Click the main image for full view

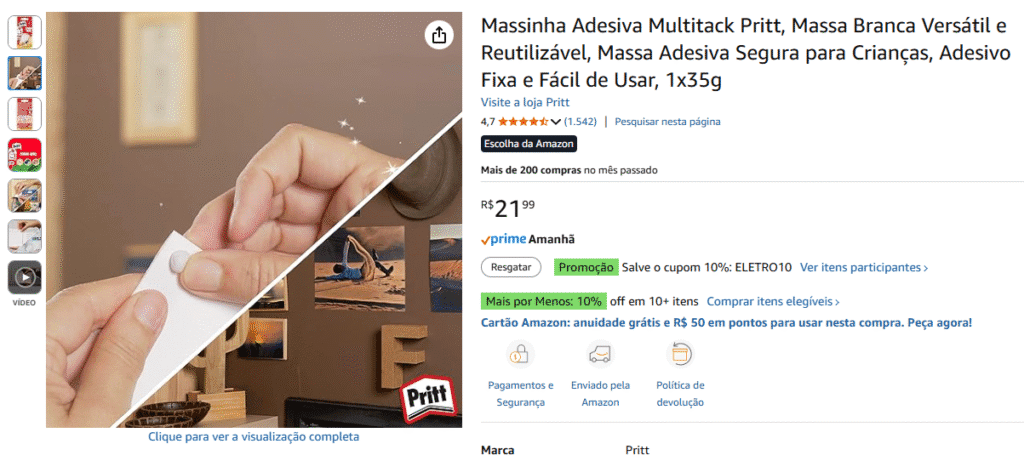pyautogui.click(x=254, y=220)
